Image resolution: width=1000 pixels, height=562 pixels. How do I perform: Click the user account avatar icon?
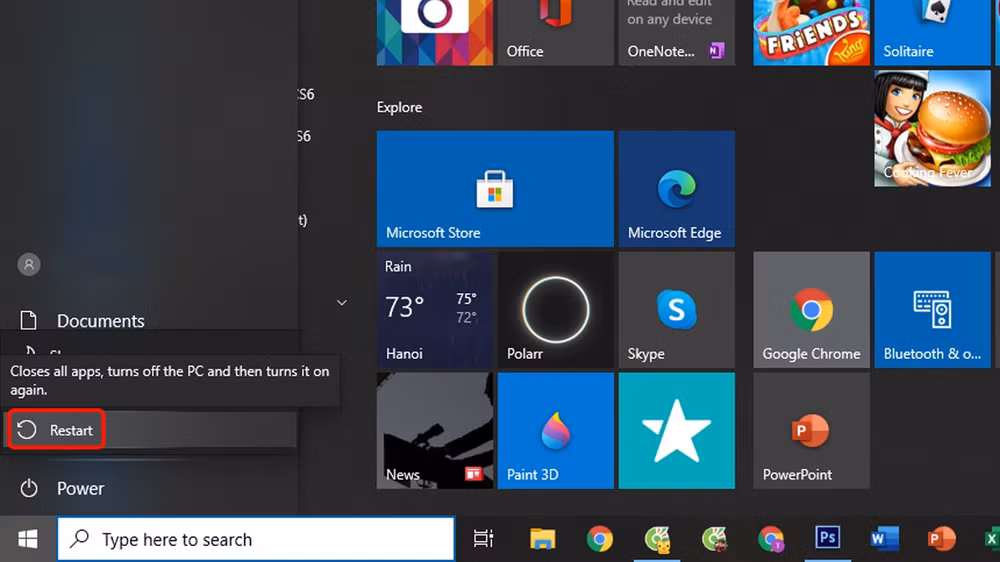(29, 264)
